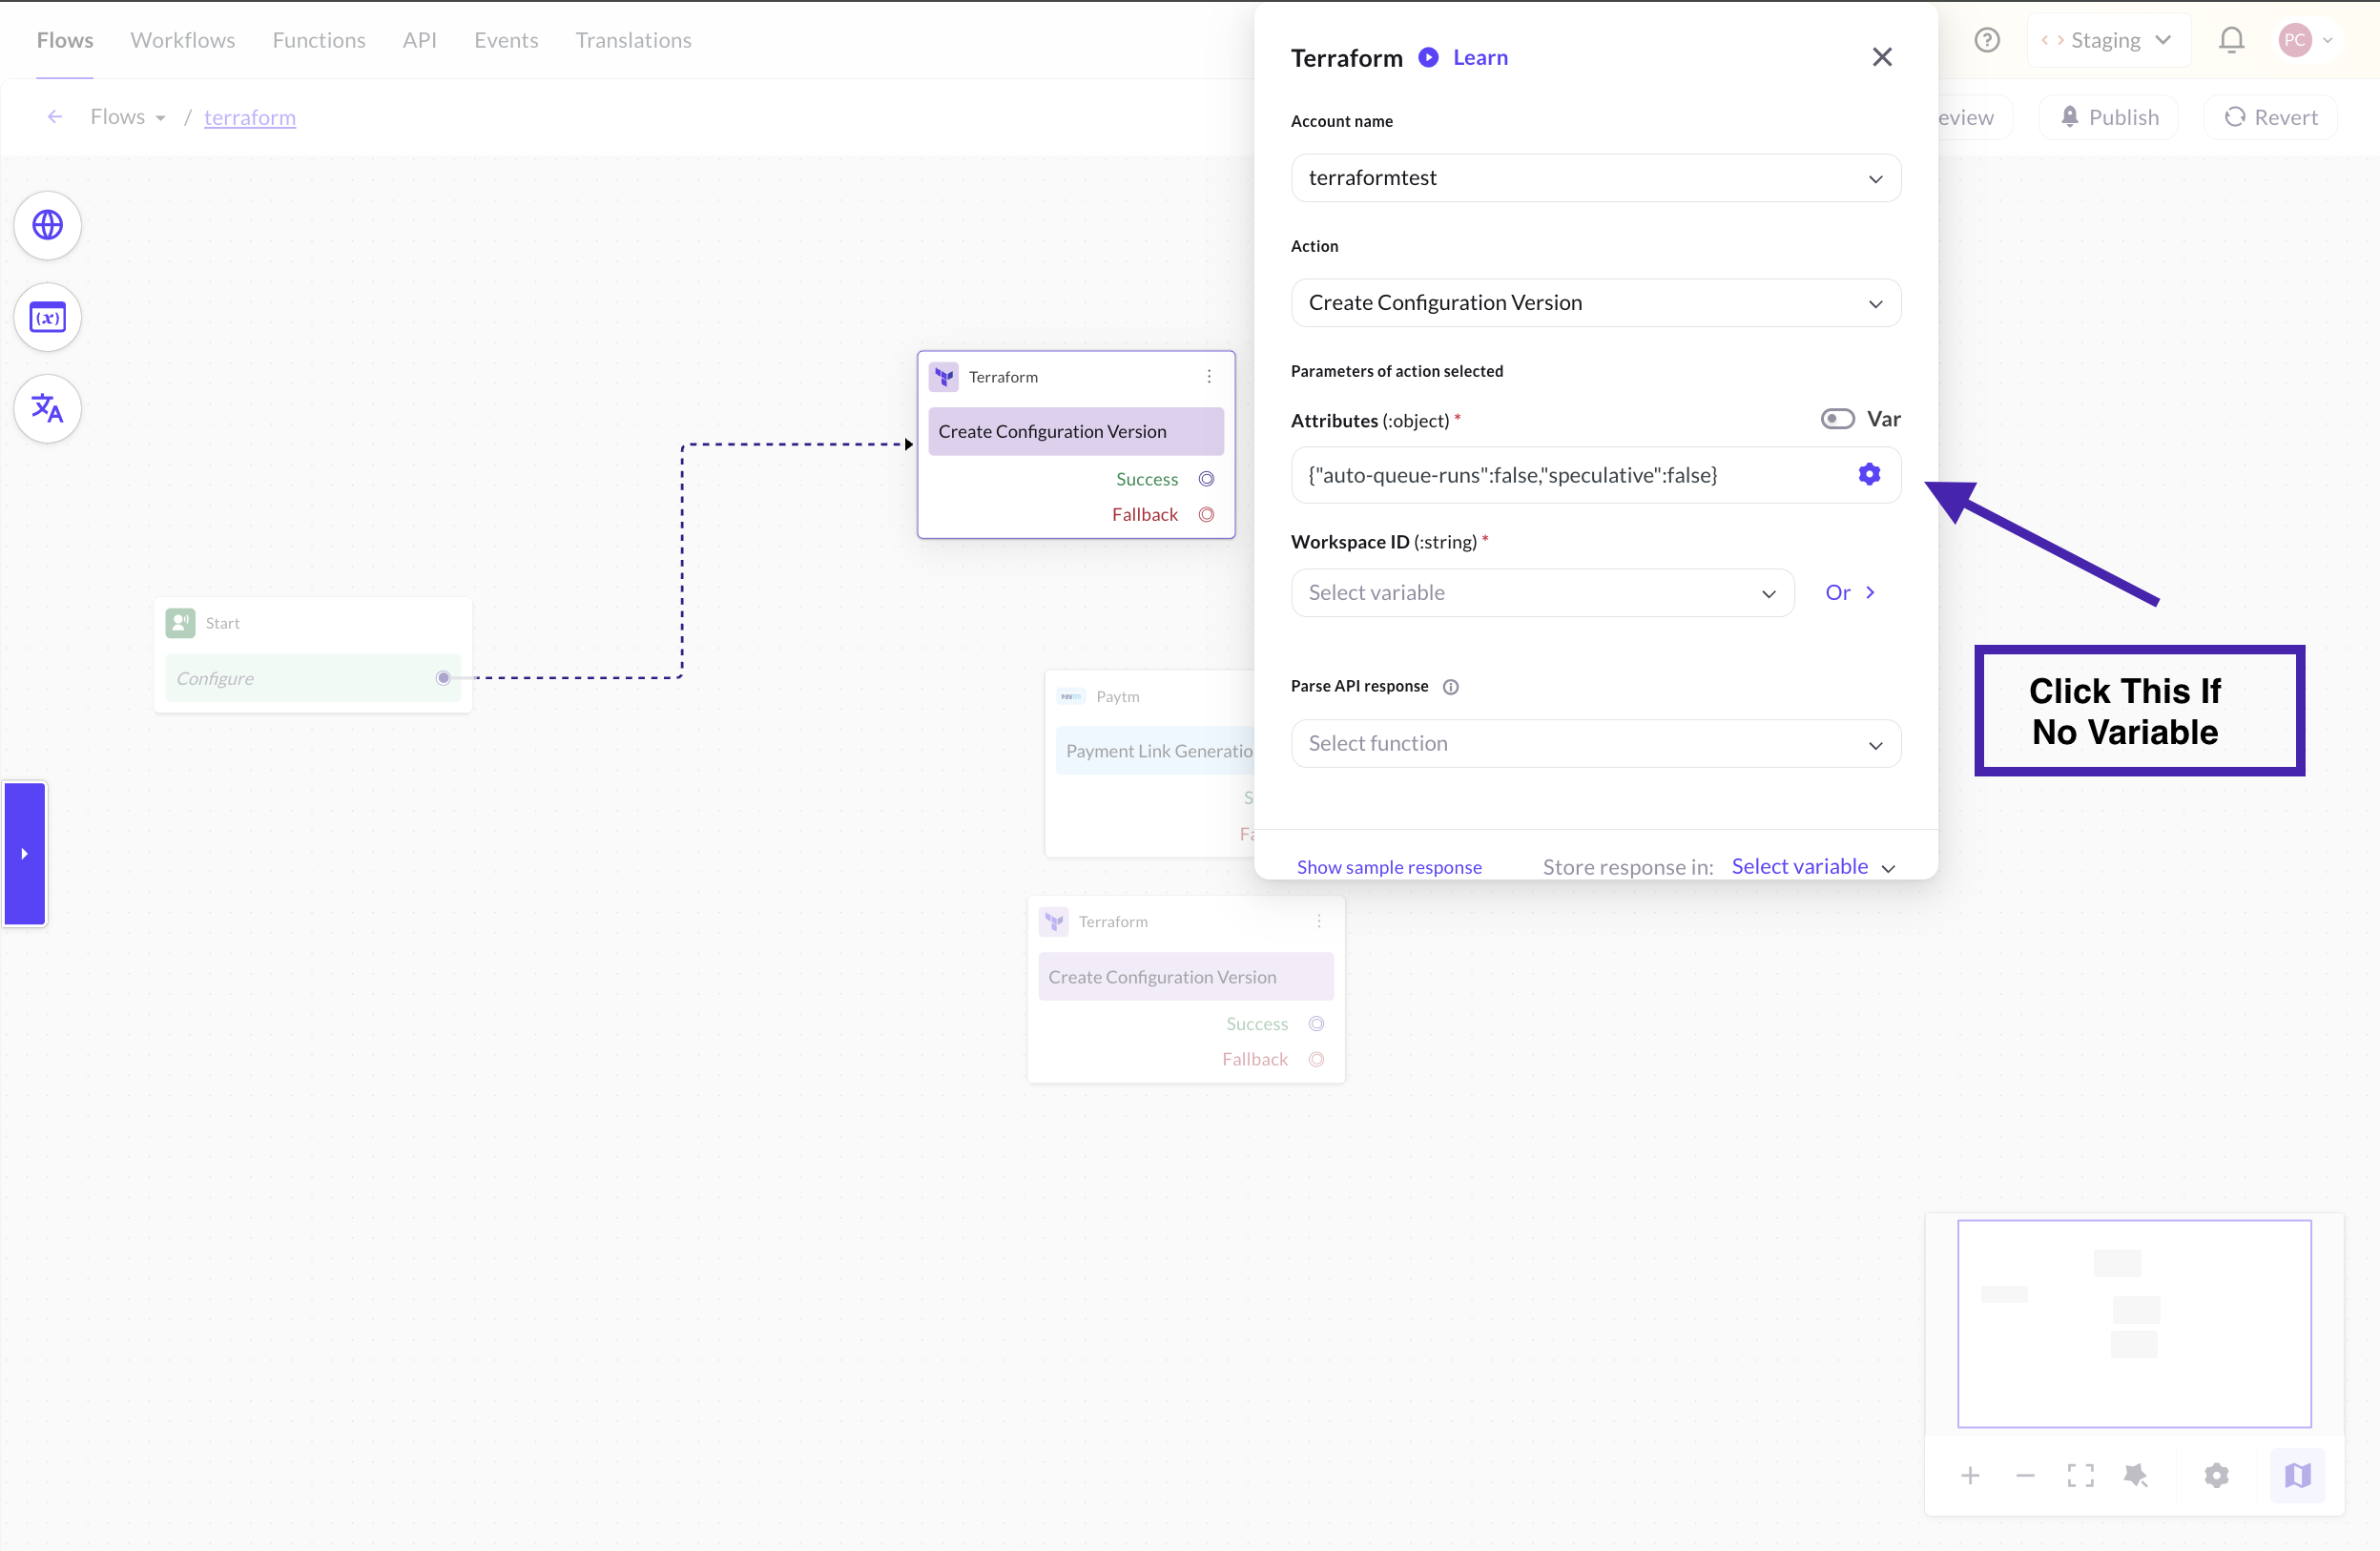Click the Learn link
The height and width of the screenshot is (1551, 2380).
[1480, 57]
